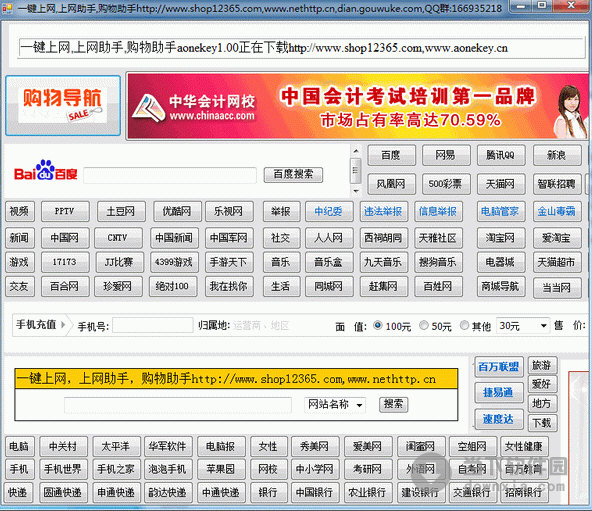The height and width of the screenshot is (511, 592).
Task: Click the app icon in title bar
Action: pos(7,8)
